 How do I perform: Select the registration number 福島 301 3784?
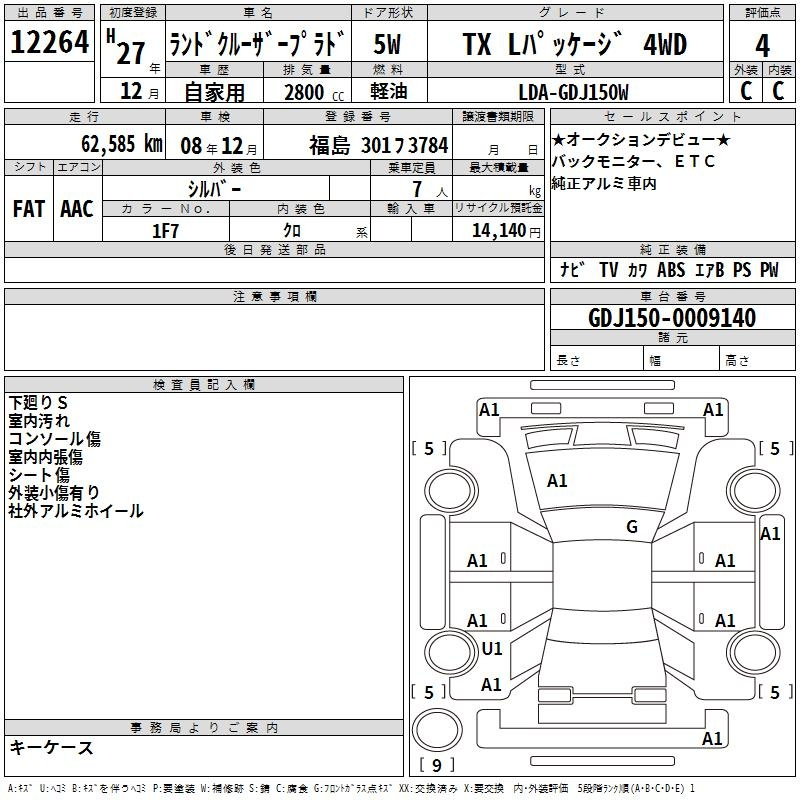[x=379, y=145]
